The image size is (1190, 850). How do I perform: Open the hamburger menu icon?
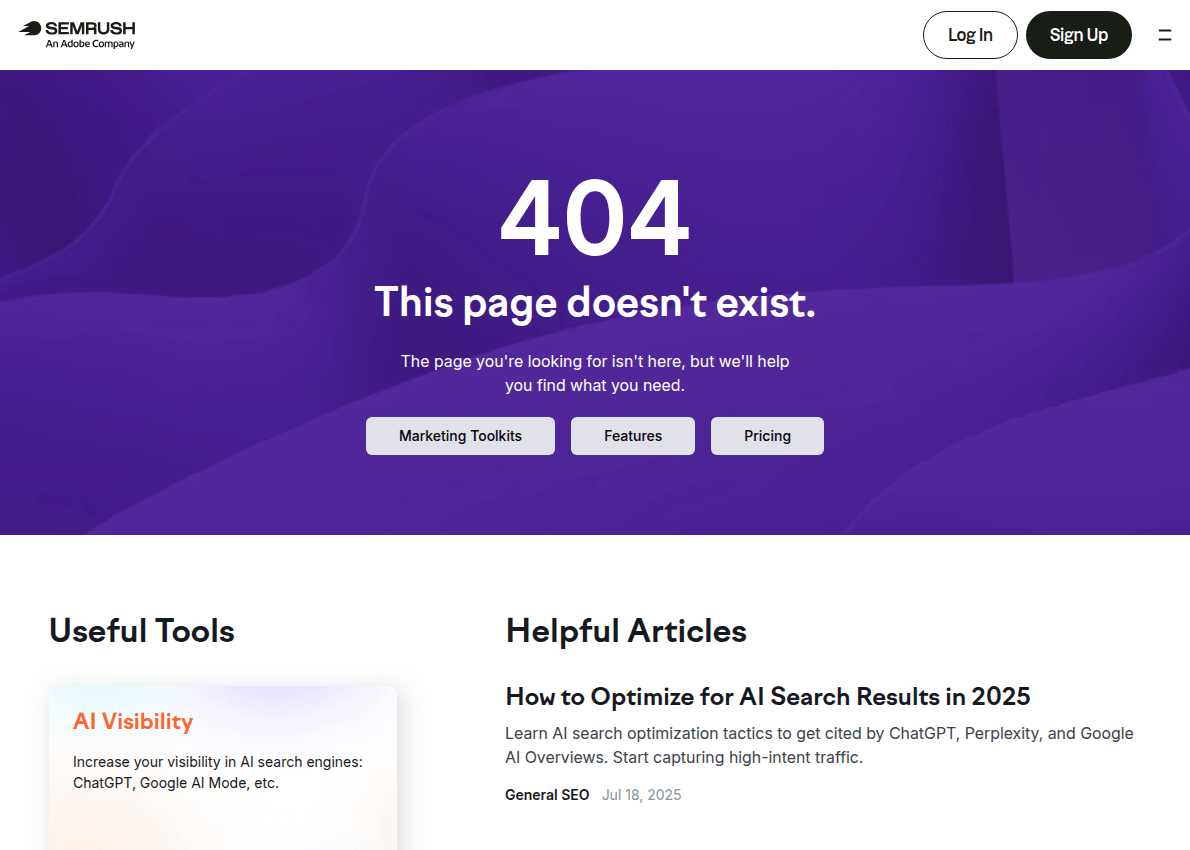[1164, 35]
